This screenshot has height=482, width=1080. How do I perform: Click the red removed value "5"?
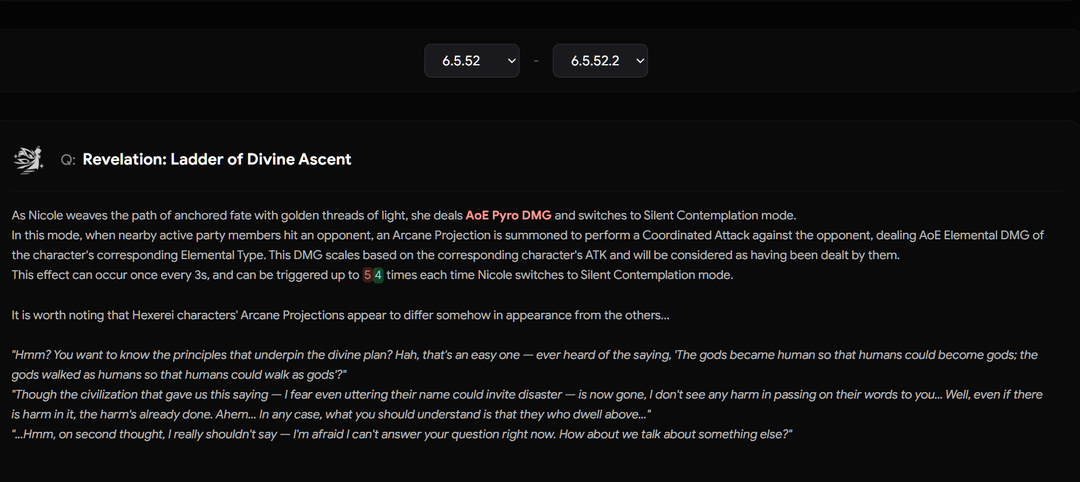click(x=367, y=275)
